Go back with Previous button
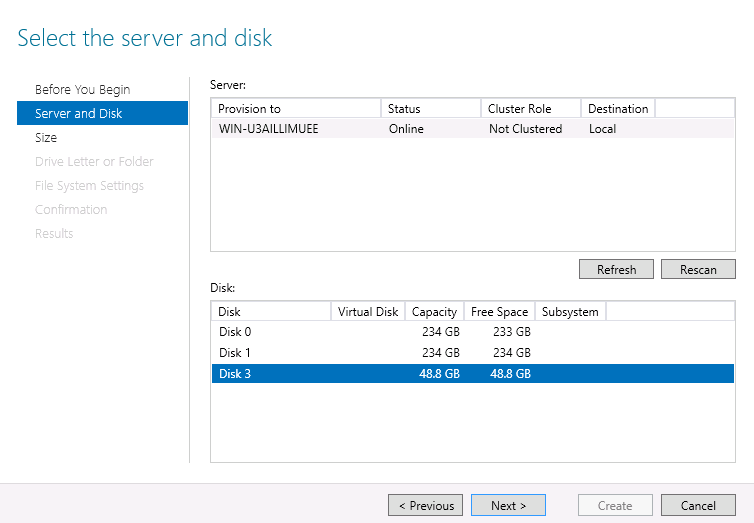Viewport: 754px width, 523px height. 426,505
